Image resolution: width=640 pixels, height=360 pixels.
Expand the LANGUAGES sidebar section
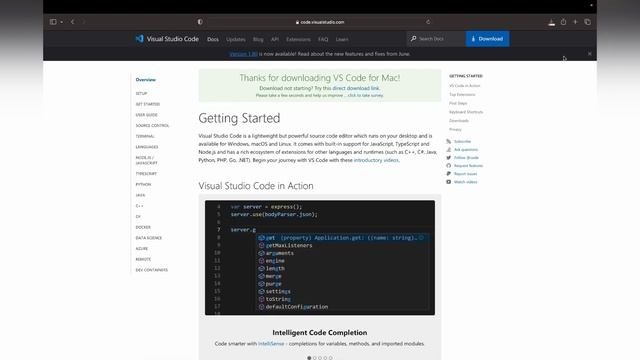[147, 147]
